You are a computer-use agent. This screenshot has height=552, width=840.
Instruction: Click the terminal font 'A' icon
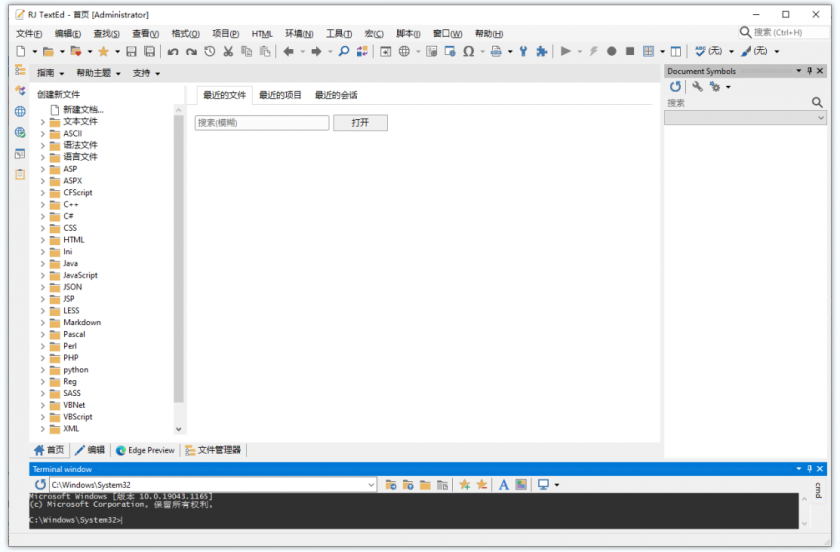tap(504, 484)
